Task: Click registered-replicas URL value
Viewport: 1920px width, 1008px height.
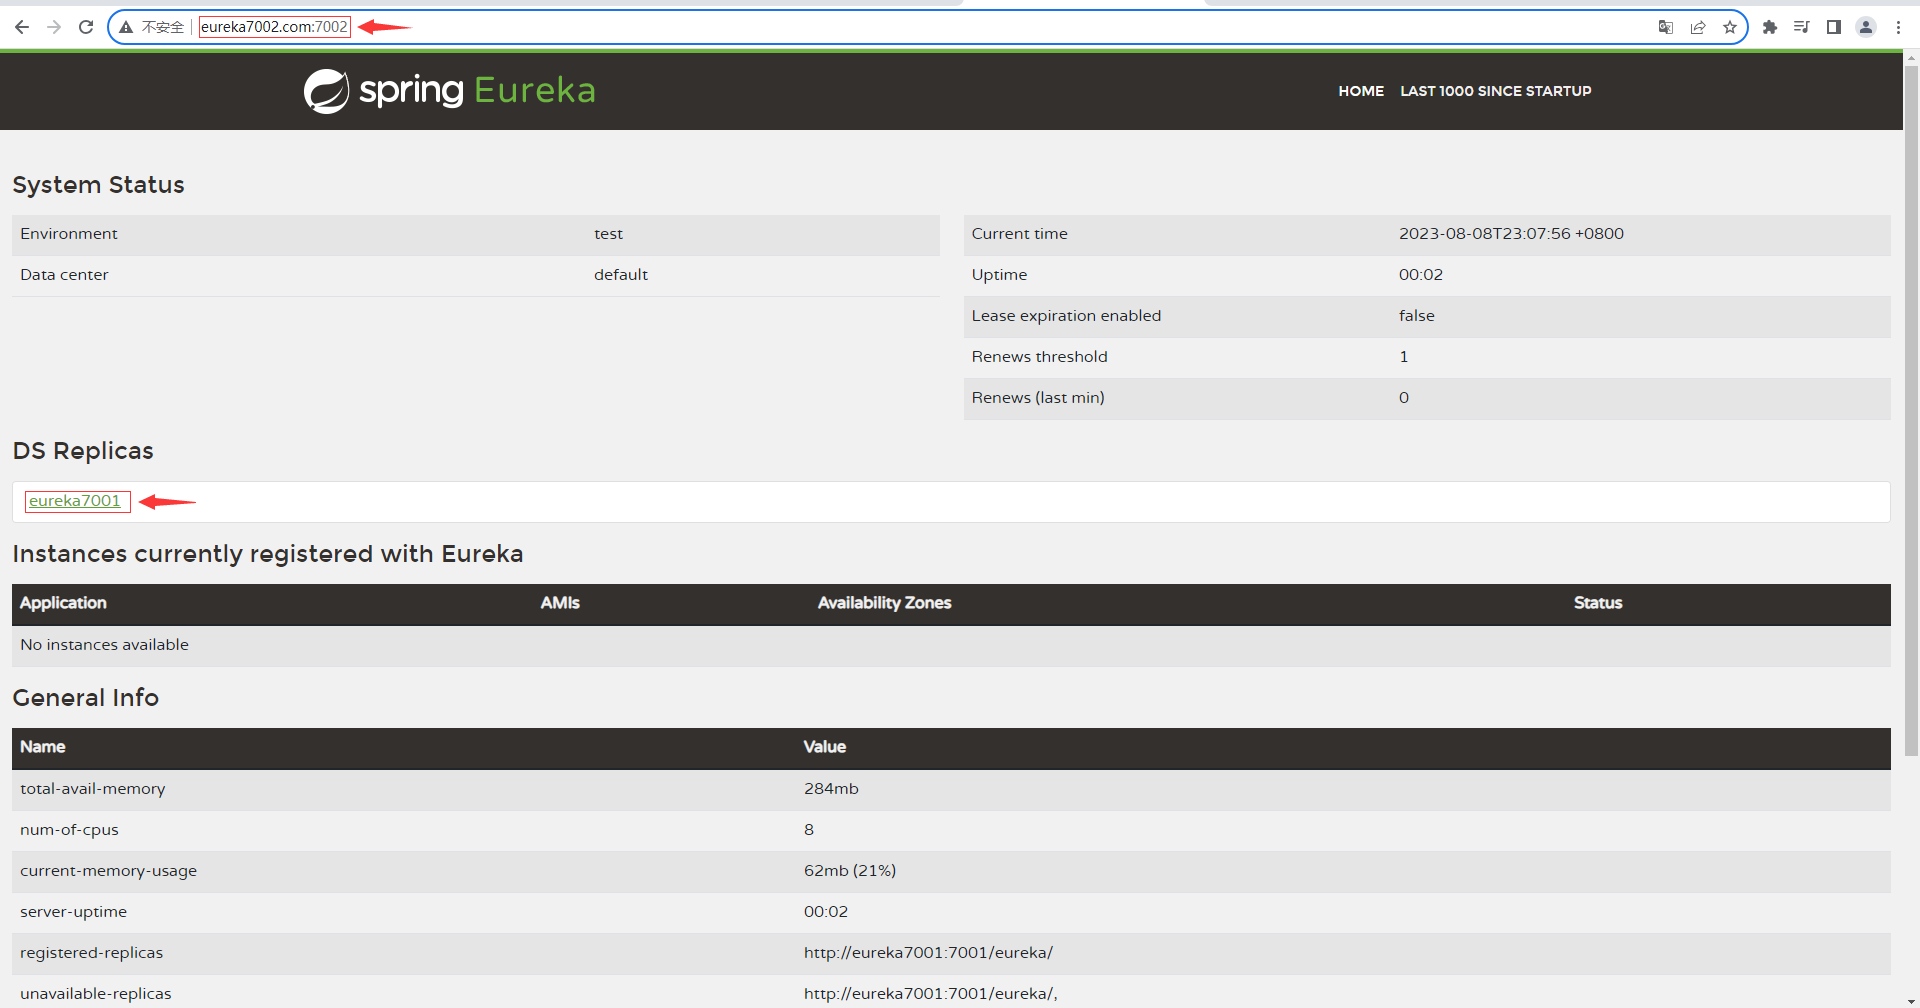Action: [x=928, y=953]
